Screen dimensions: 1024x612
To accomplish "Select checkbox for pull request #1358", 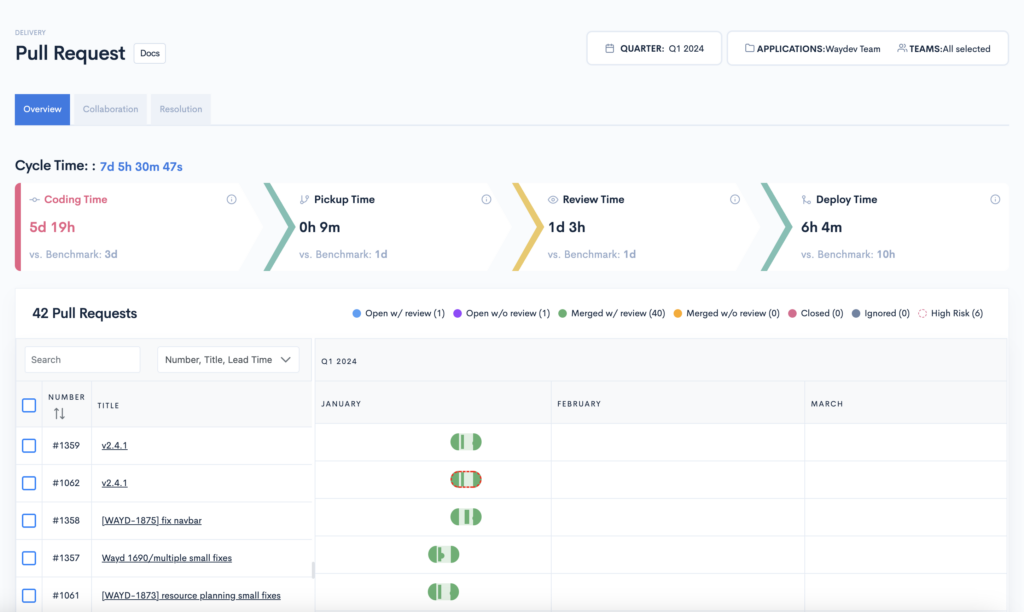I will tap(29, 521).
